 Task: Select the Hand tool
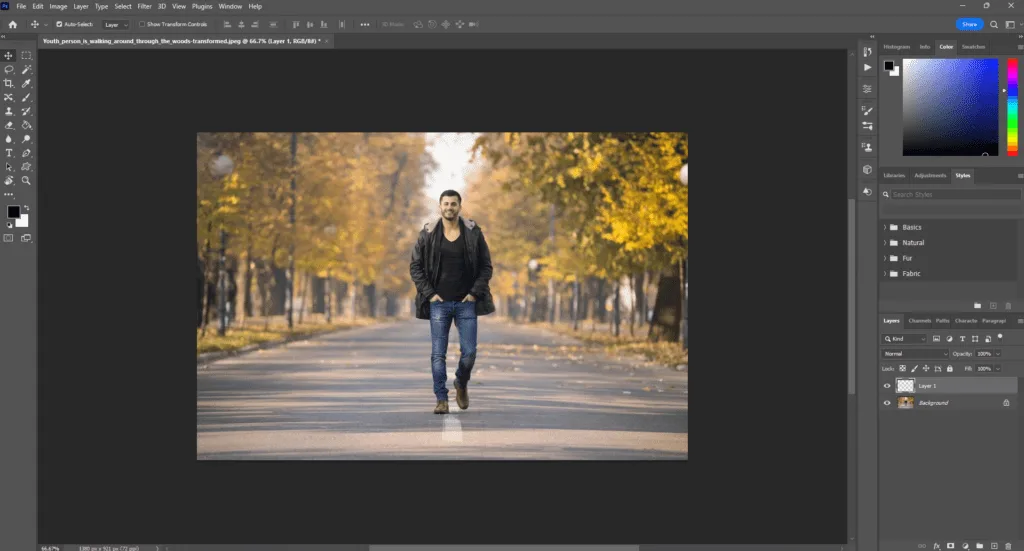8,181
